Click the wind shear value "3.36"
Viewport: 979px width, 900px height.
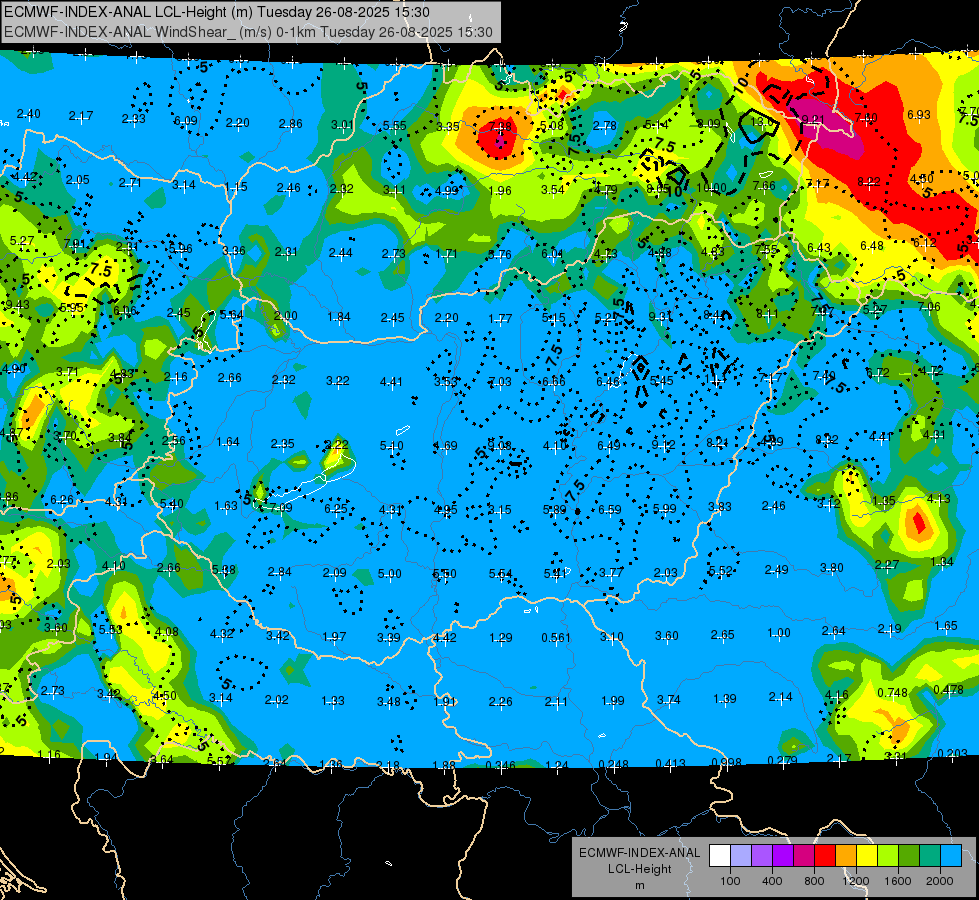pyautogui.click(x=234, y=250)
